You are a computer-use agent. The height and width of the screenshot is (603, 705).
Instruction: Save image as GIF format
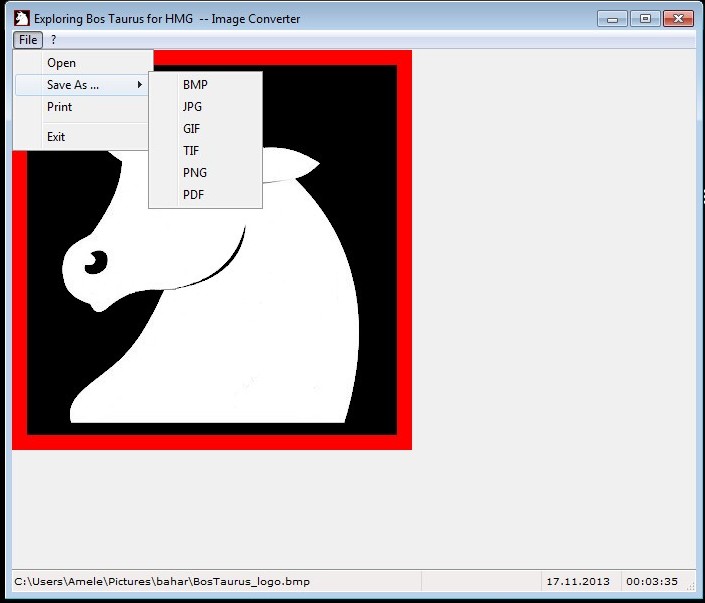point(205,129)
